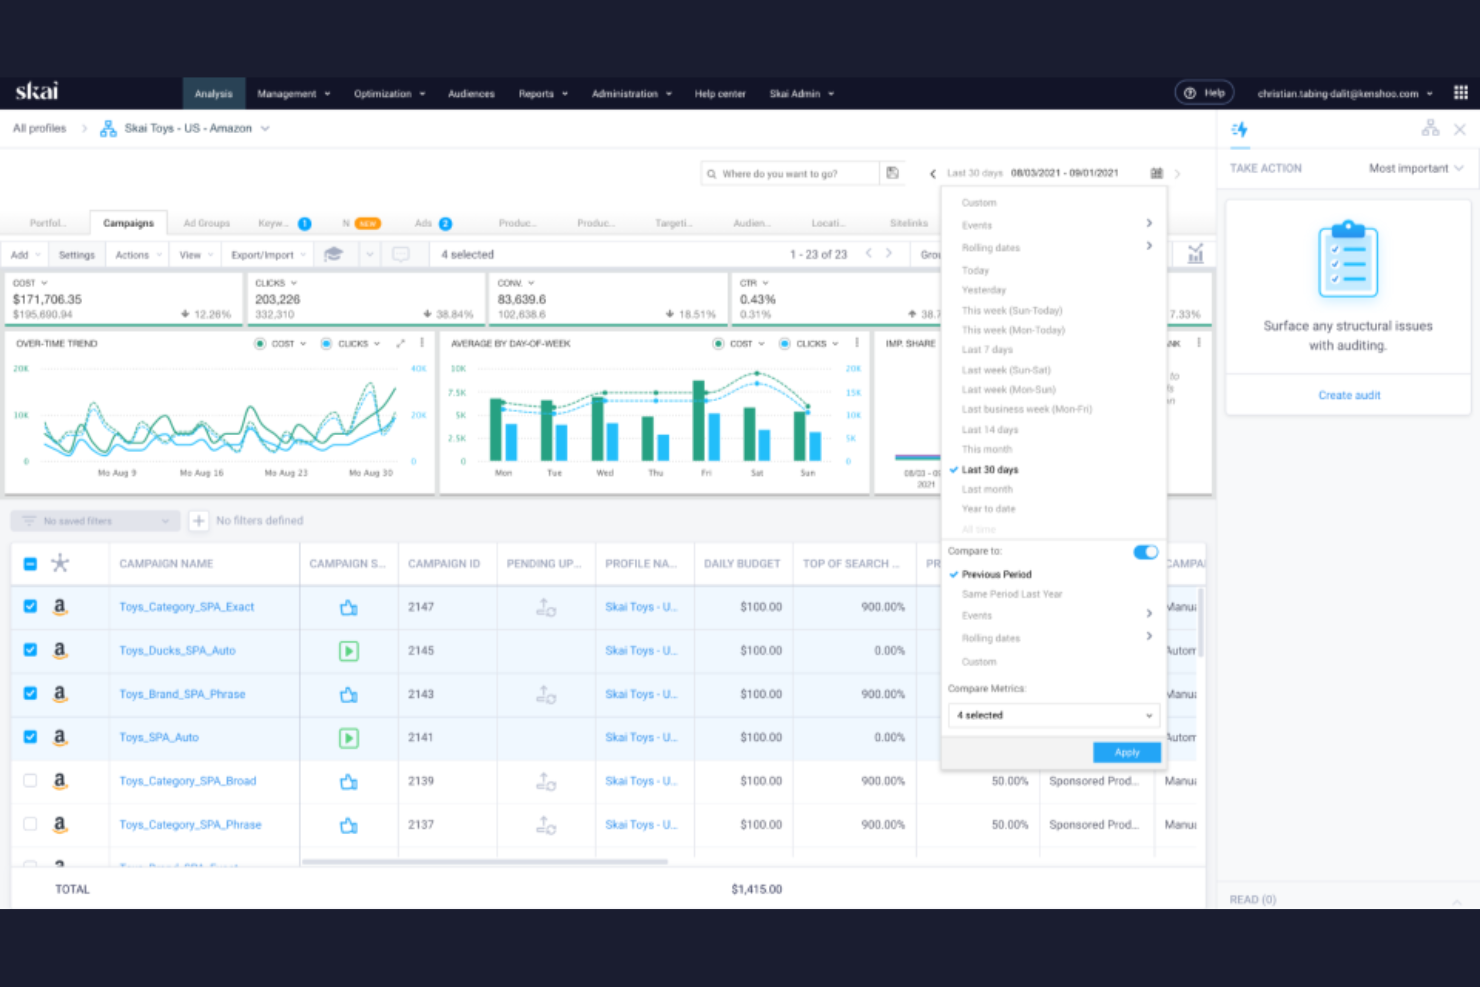
Task: Click the table's horizontal scrollbar
Action: point(485,861)
